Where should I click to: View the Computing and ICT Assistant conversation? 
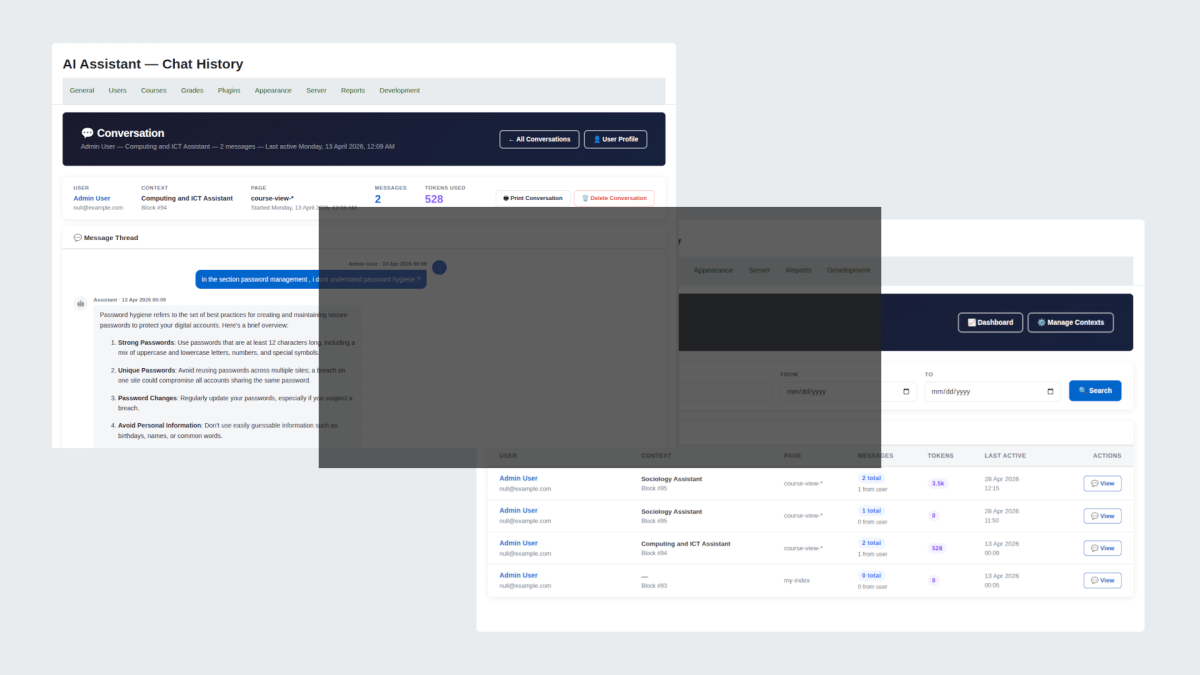point(1102,548)
